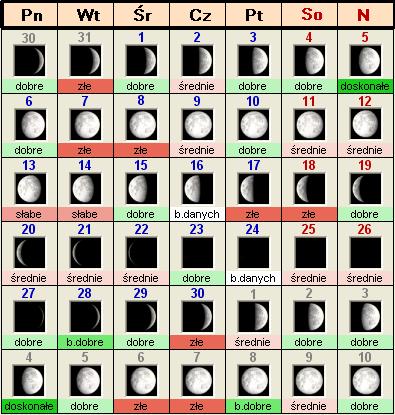Open the Pn weekday column header
This screenshot has width=395, height=415.
point(31,15)
